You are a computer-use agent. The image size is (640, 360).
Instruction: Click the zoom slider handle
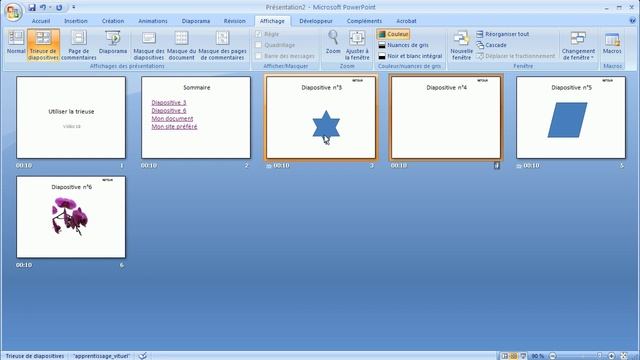599,356
